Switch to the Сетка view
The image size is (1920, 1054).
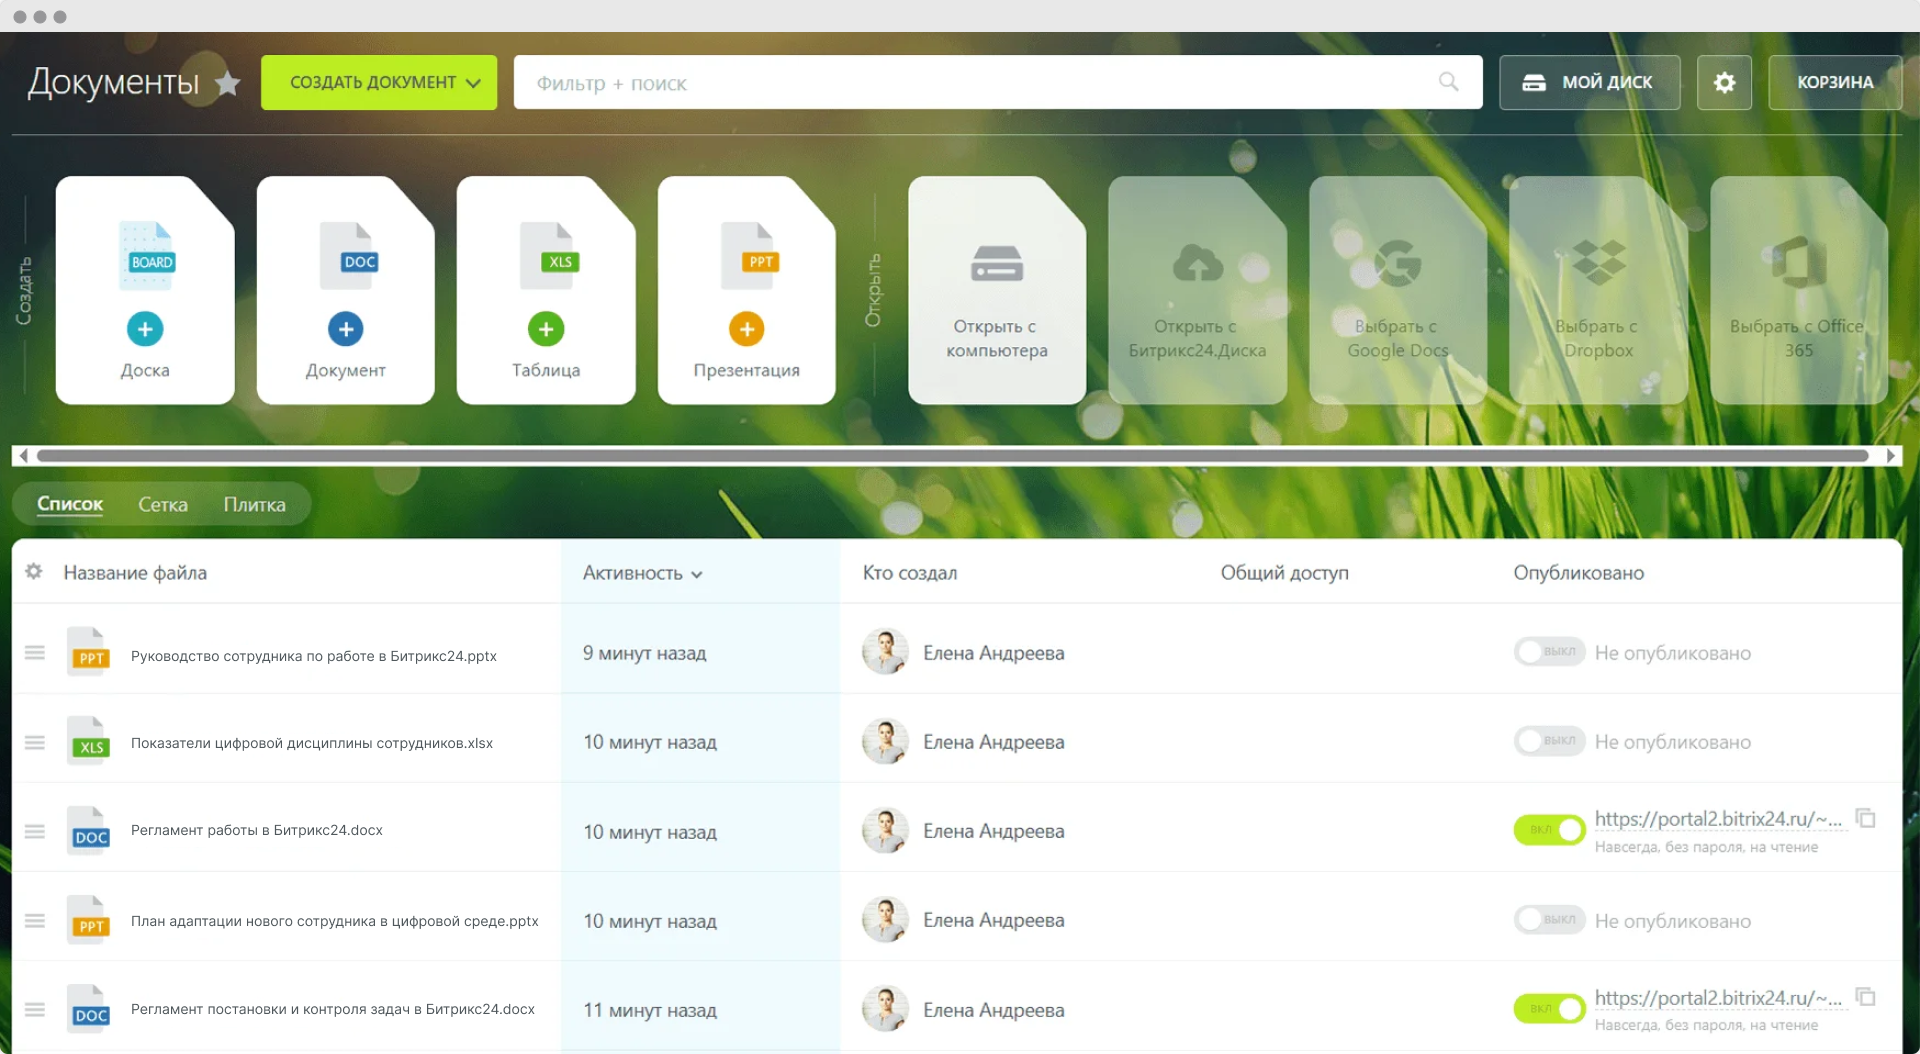click(x=163, y=505)
